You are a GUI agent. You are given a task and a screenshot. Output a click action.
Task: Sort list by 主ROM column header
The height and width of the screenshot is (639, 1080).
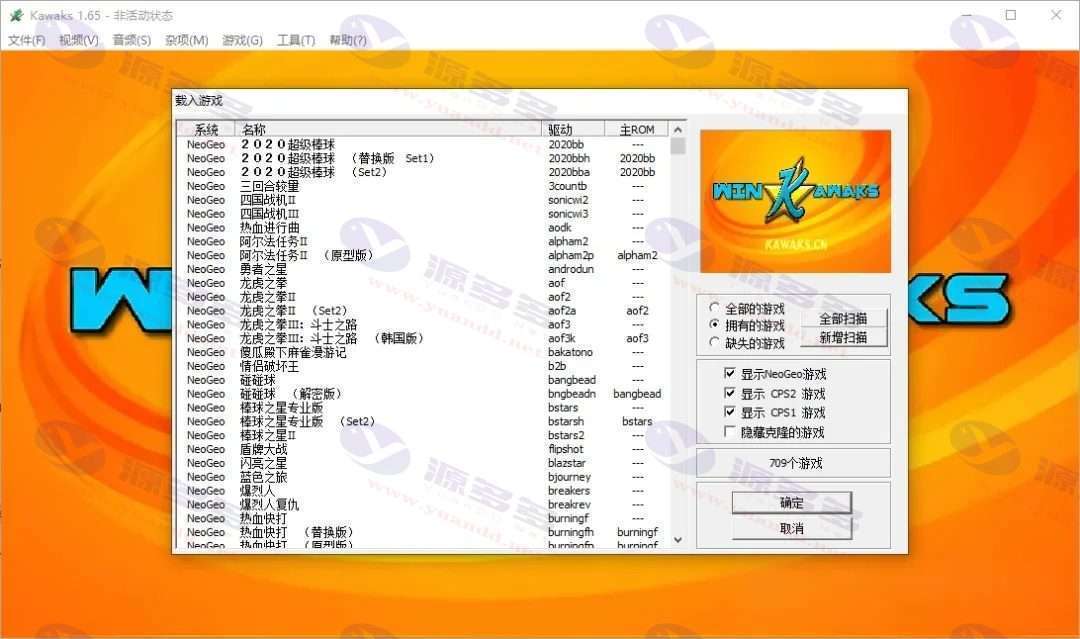pos(636,129)
